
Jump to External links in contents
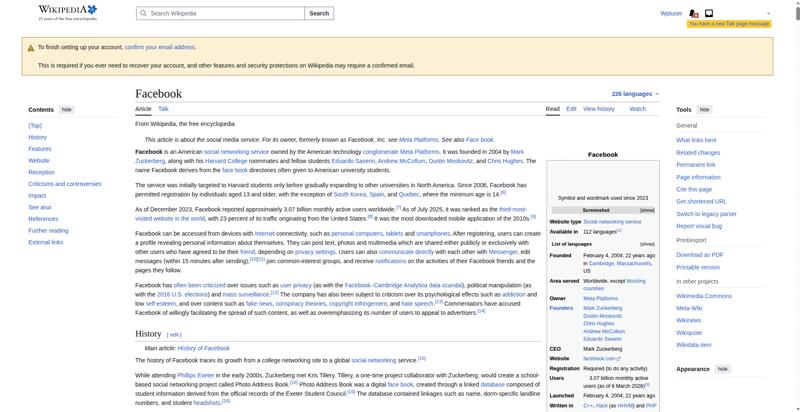[46, 243]
